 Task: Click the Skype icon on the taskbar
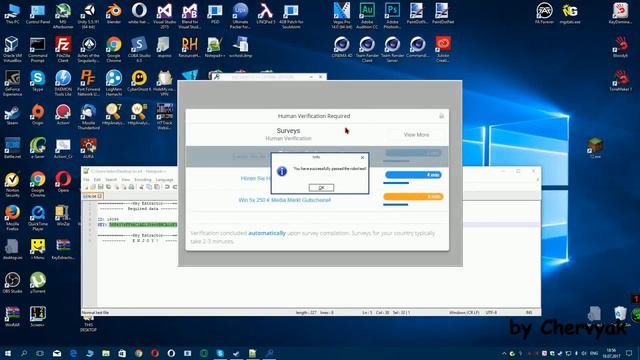220,353
